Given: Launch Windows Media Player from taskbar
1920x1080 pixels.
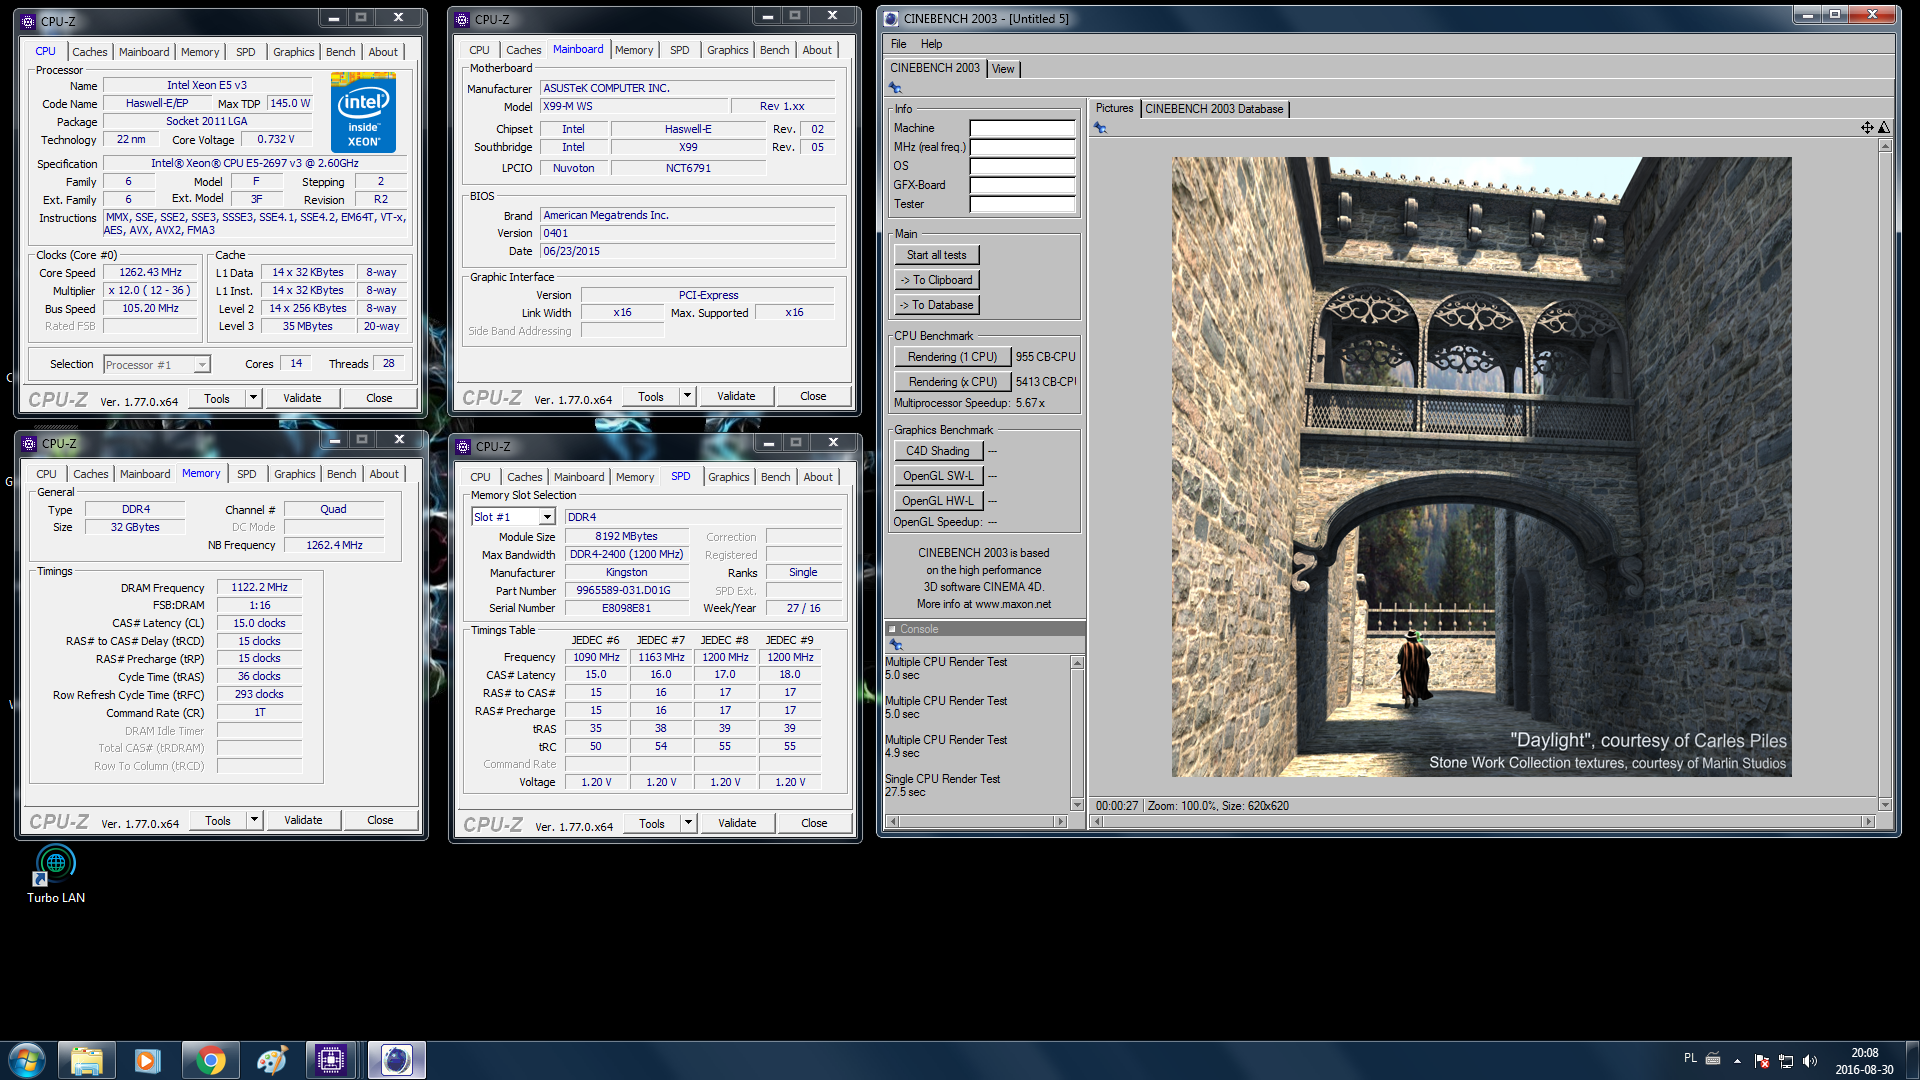Looking at the screenshot, I should point(148,1060).
